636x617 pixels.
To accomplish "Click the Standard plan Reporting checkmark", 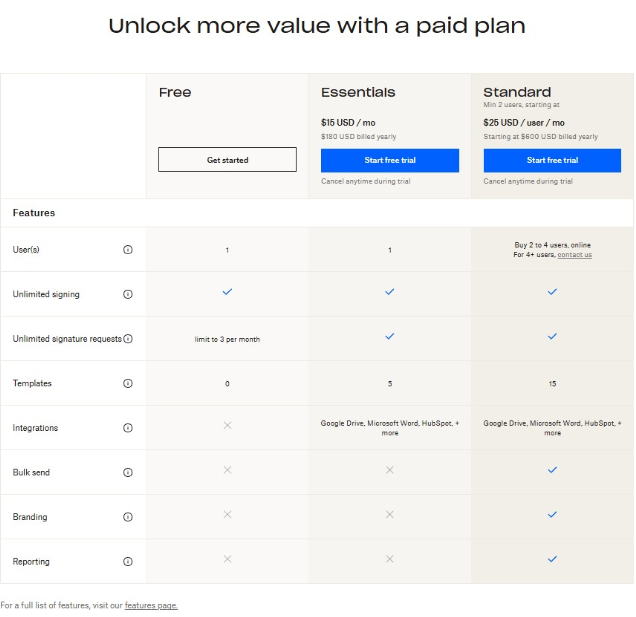I will tap(552, 559).
